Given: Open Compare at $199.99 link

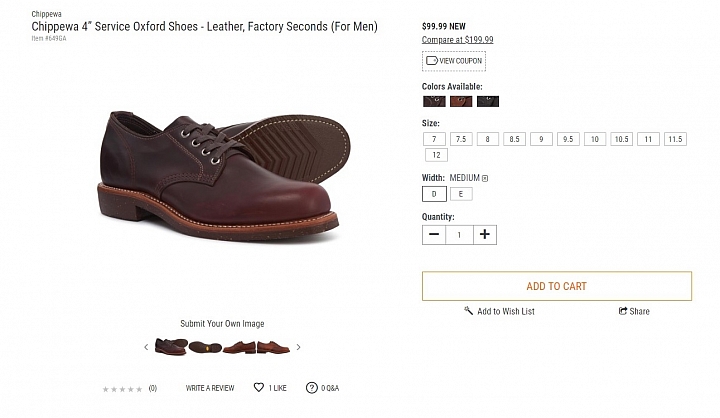Looking at the screenshot, I should tap(457, 40).
